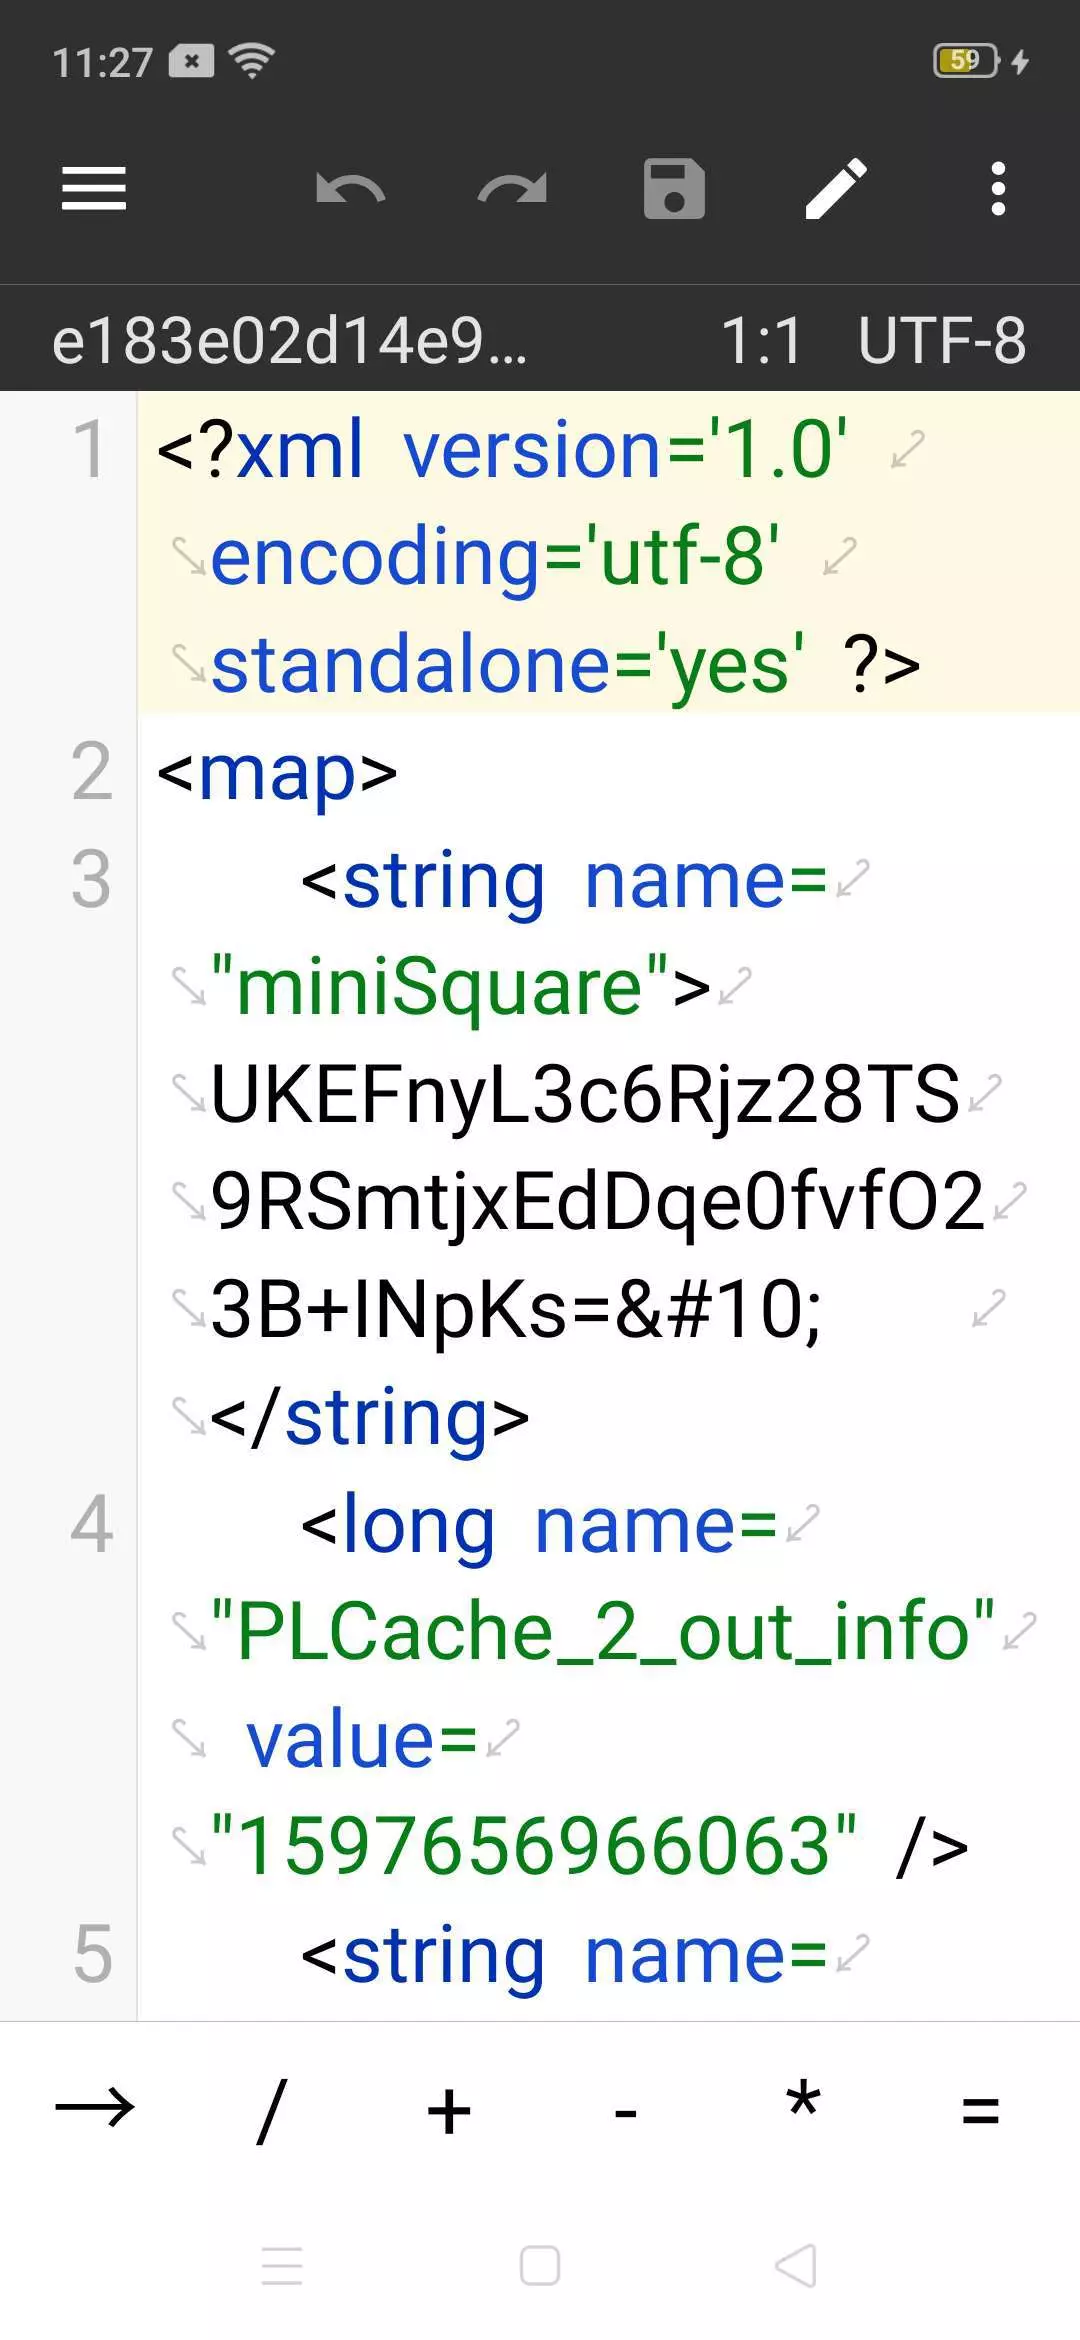The image size is (1080, 2340).
Task: Open the three-dot overflow menu
Action: [x=997, y=189]
